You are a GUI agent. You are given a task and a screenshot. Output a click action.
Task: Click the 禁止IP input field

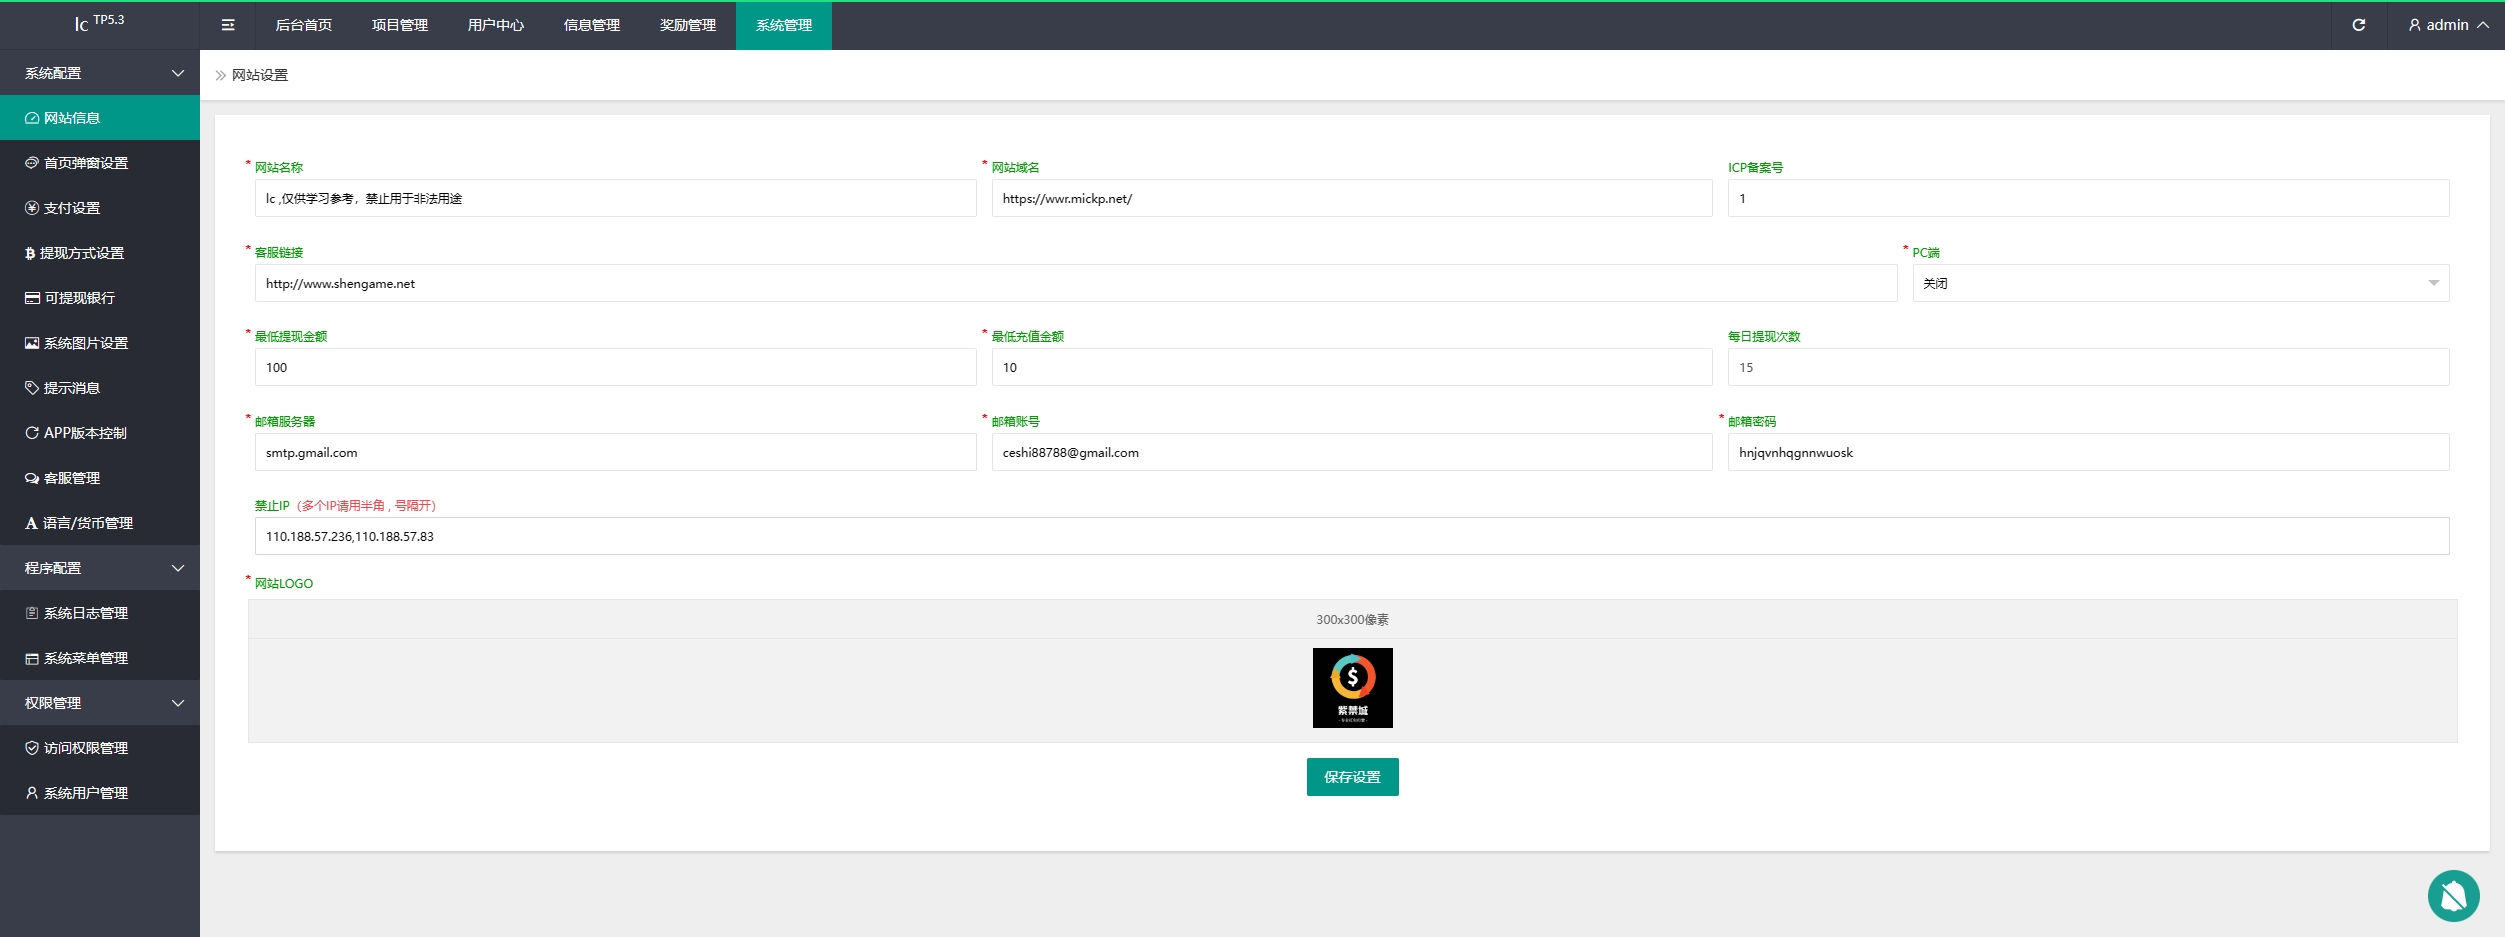tap(1352, 536)
